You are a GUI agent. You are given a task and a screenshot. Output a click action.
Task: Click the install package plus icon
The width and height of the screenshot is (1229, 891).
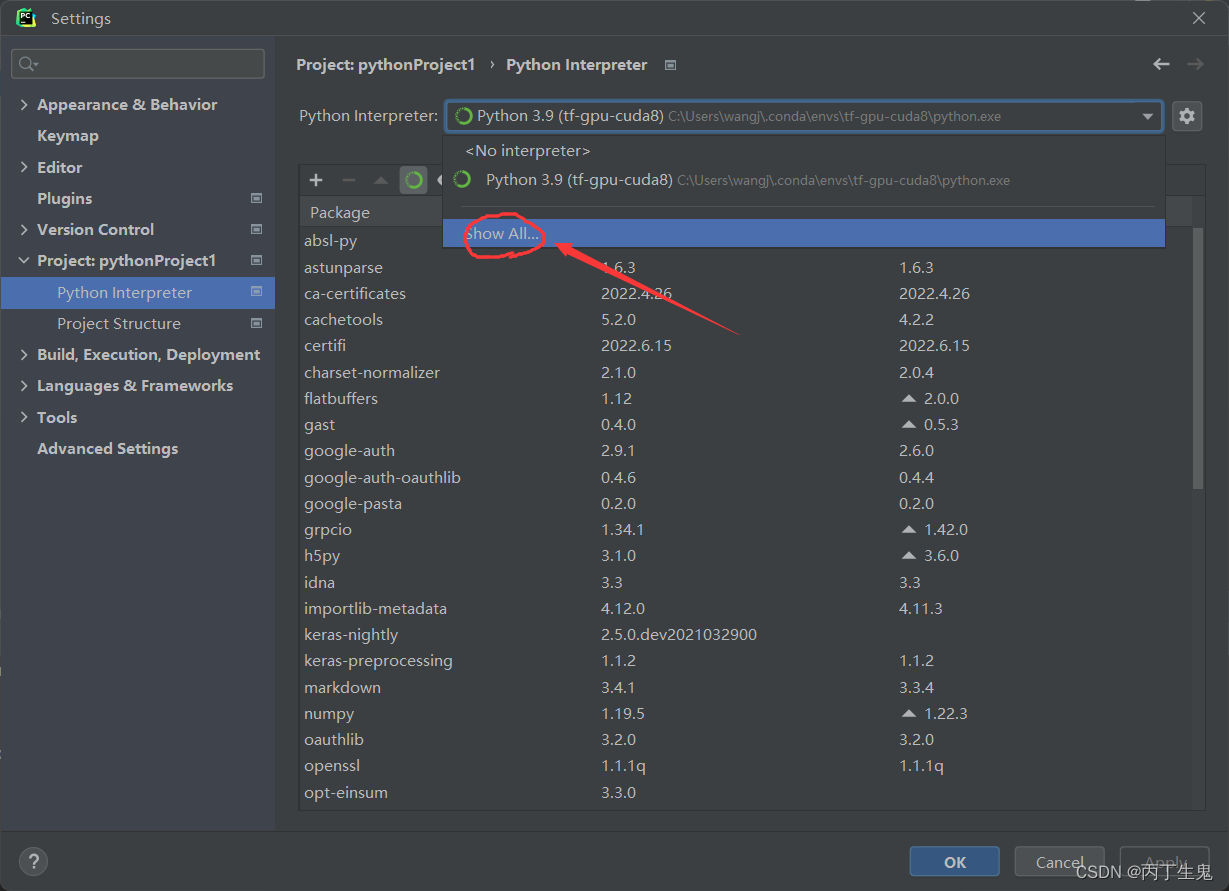(x=316, y=180)
